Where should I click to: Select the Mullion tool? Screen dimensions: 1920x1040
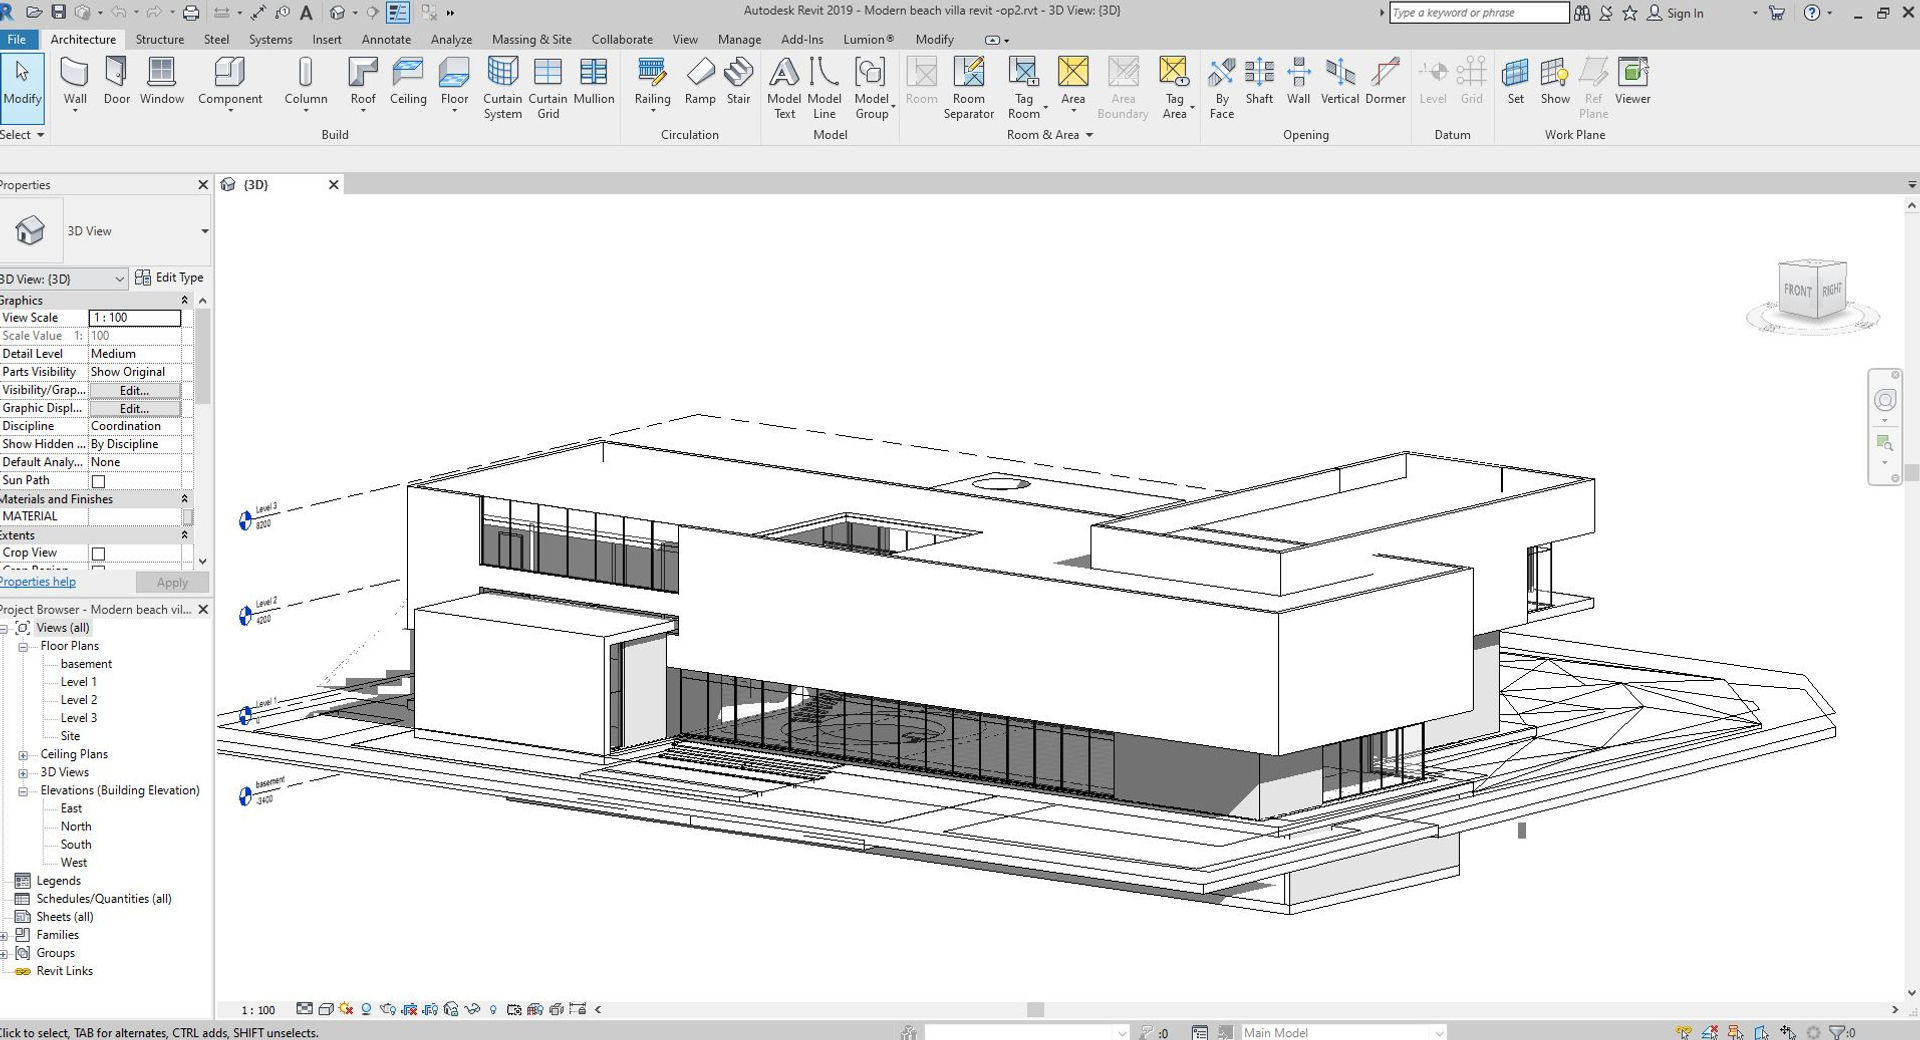pos(593,82)
